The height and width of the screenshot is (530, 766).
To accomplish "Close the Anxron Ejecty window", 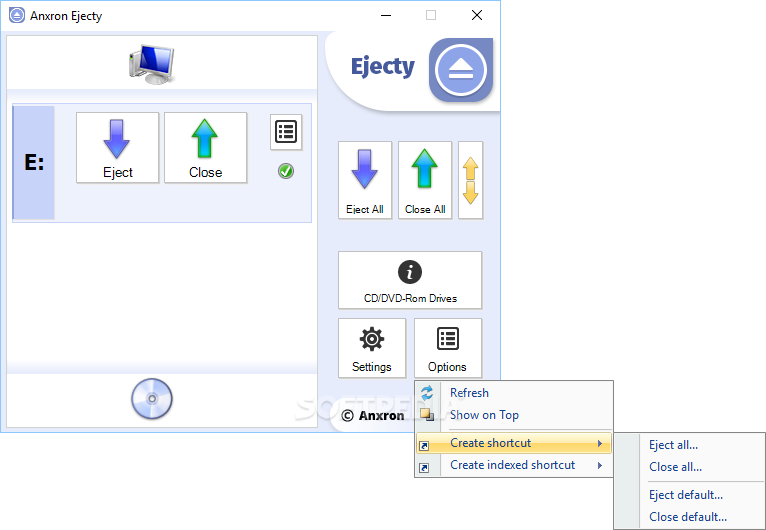I will coord(477,16).
